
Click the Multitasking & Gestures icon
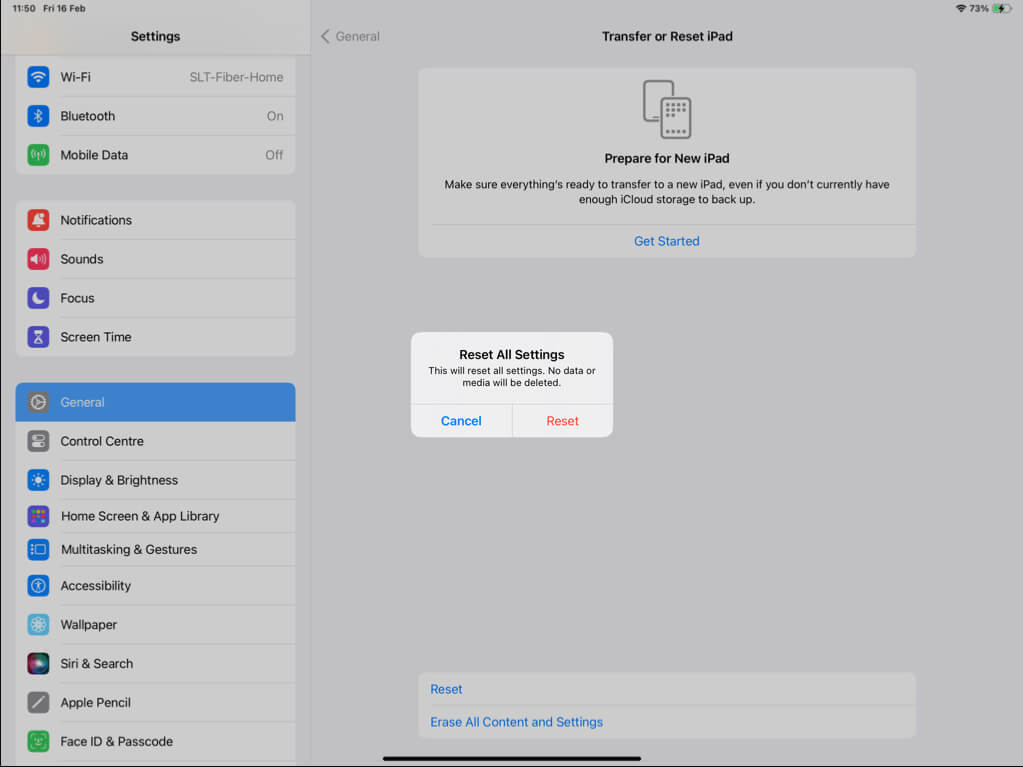tap(38, 549)
